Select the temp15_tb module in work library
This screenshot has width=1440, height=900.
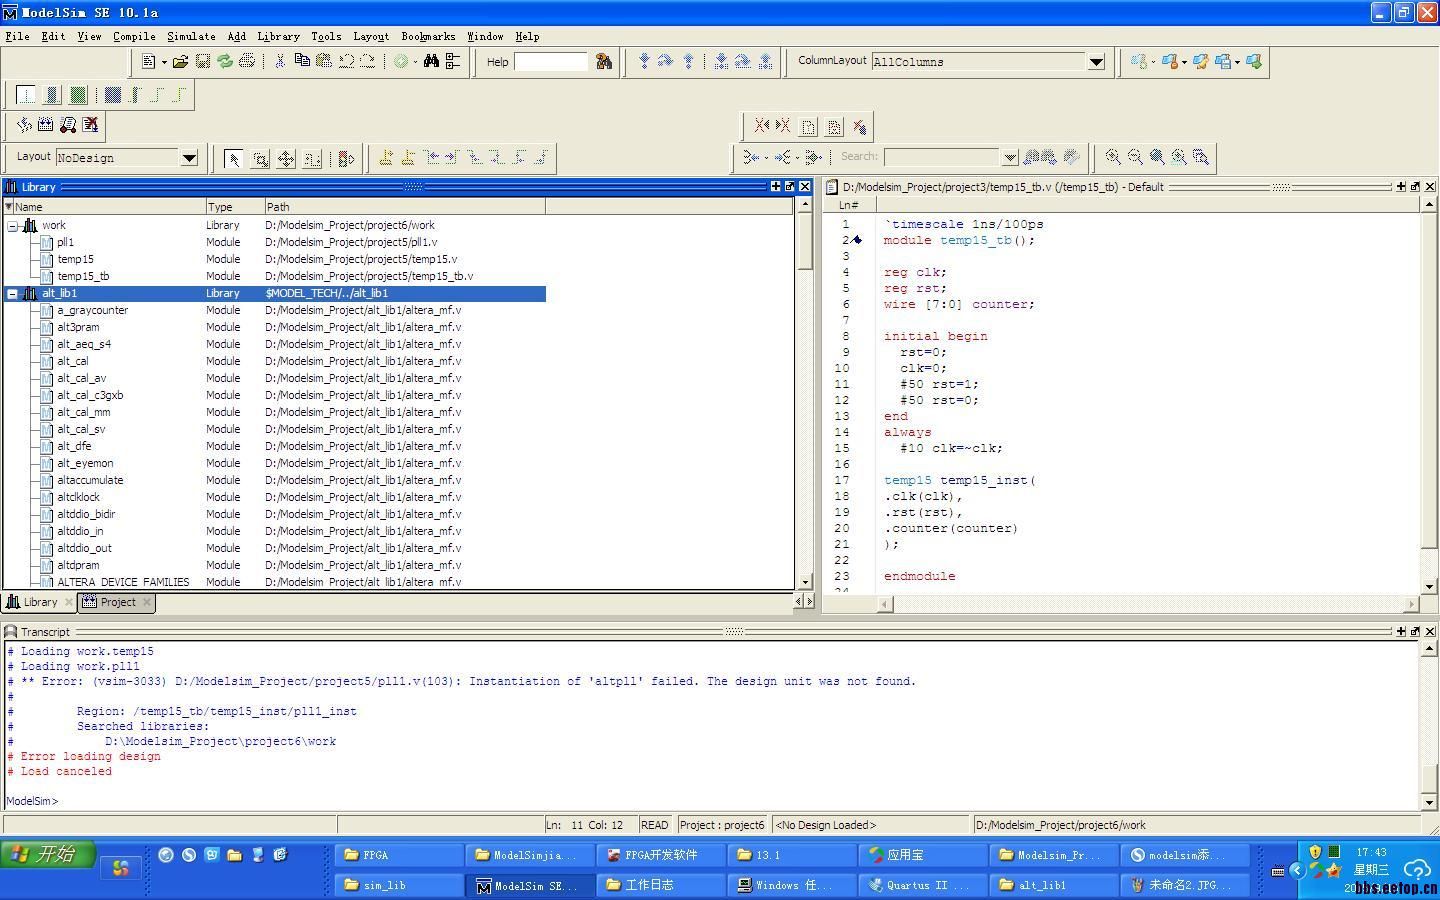point(83,276)
